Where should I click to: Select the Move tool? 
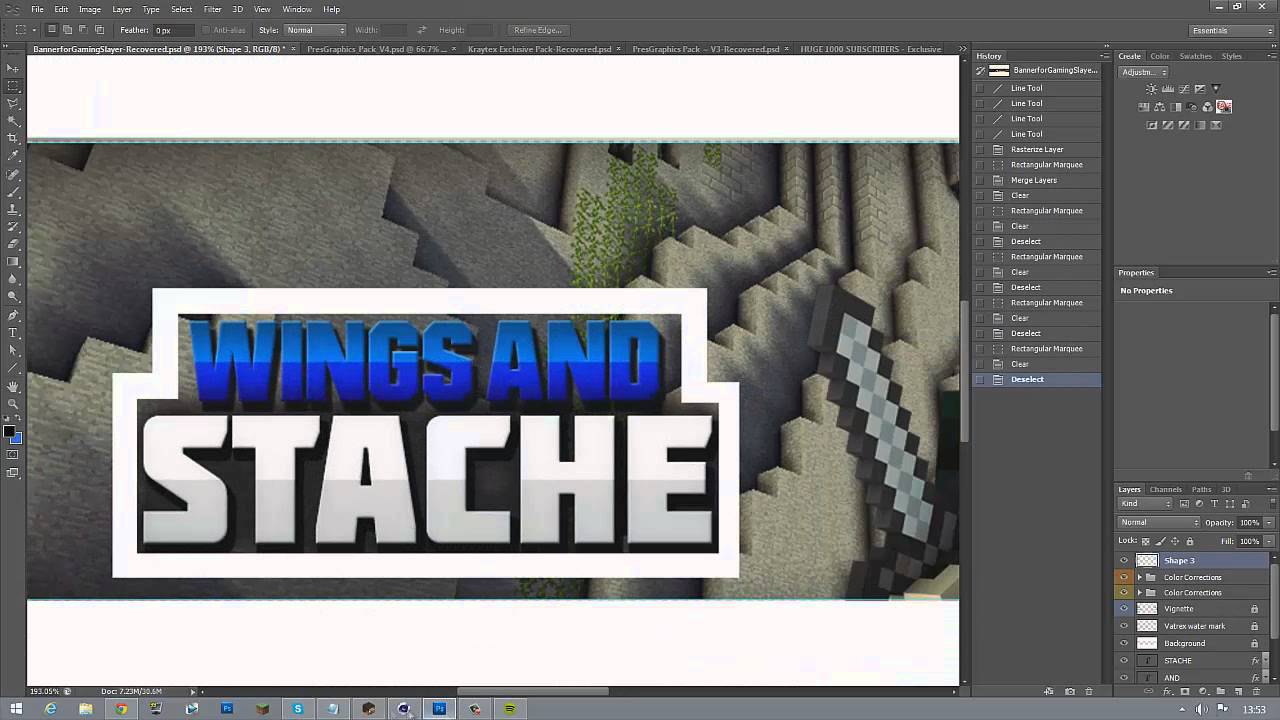tap(13, 68)
